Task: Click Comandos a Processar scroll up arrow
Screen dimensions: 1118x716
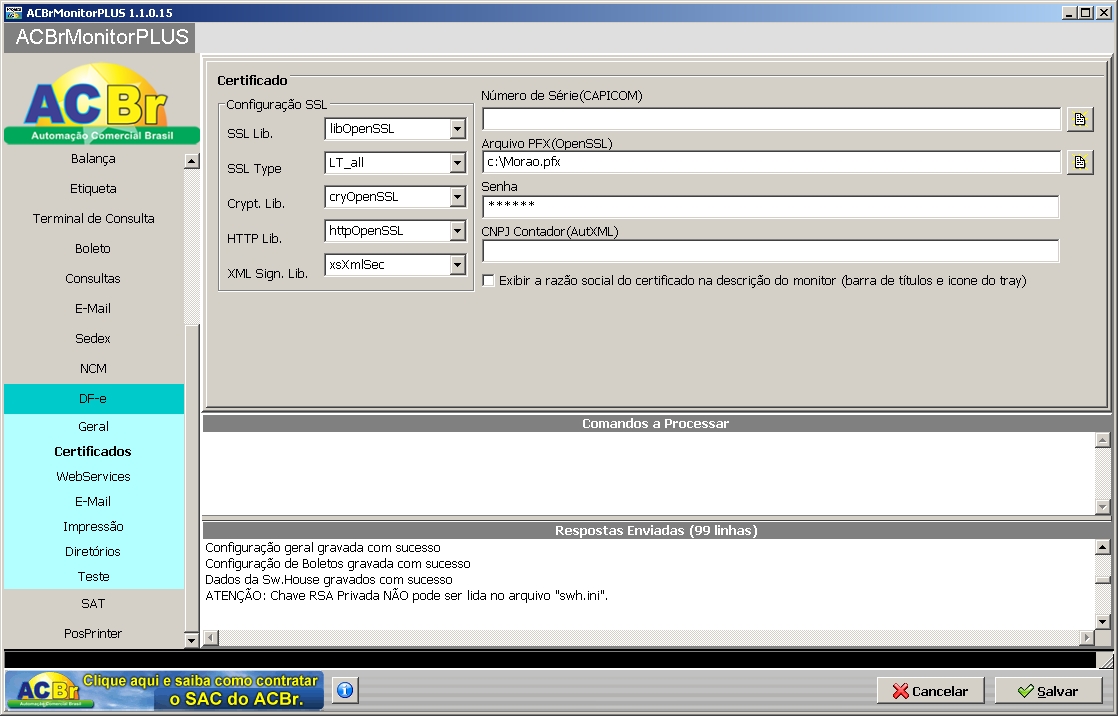Action: [x=1102, y=440]
